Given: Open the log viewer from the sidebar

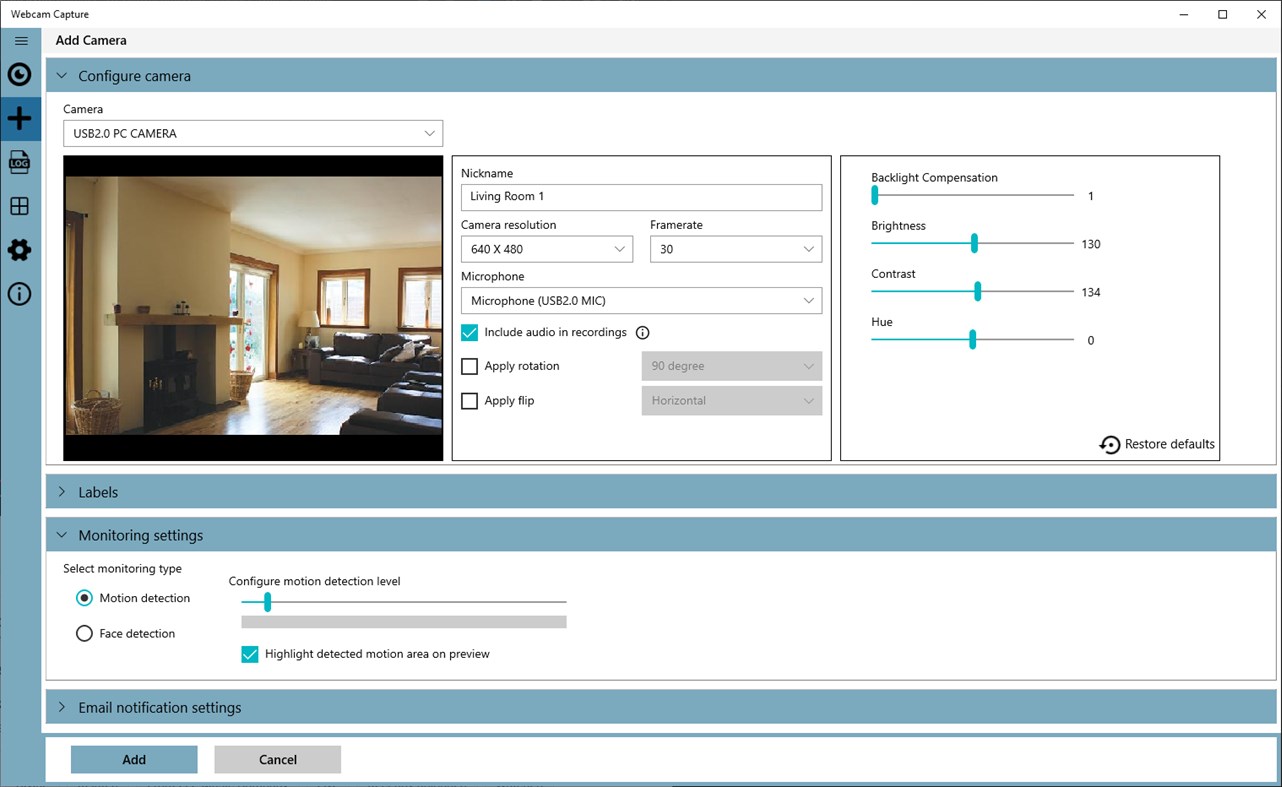Looking at the screenshot, I should [x=21, y=162].
